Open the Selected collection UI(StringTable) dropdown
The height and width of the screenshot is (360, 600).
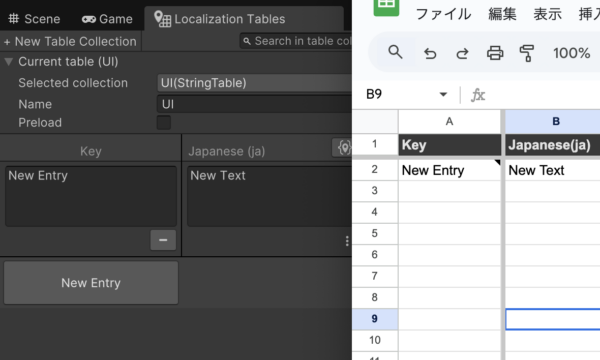[x=254, y=83]
